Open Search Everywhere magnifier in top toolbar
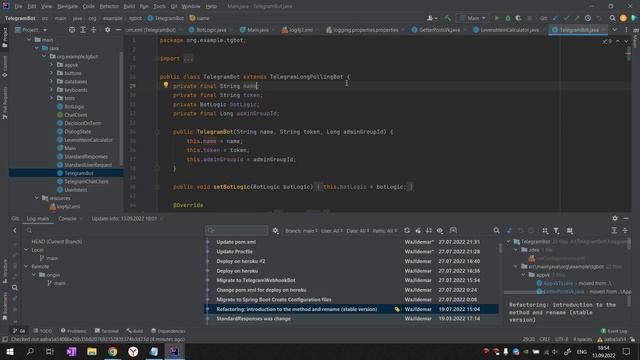This screenshot has width=640, height=360. pyautogui.click(x=612, y=18)
